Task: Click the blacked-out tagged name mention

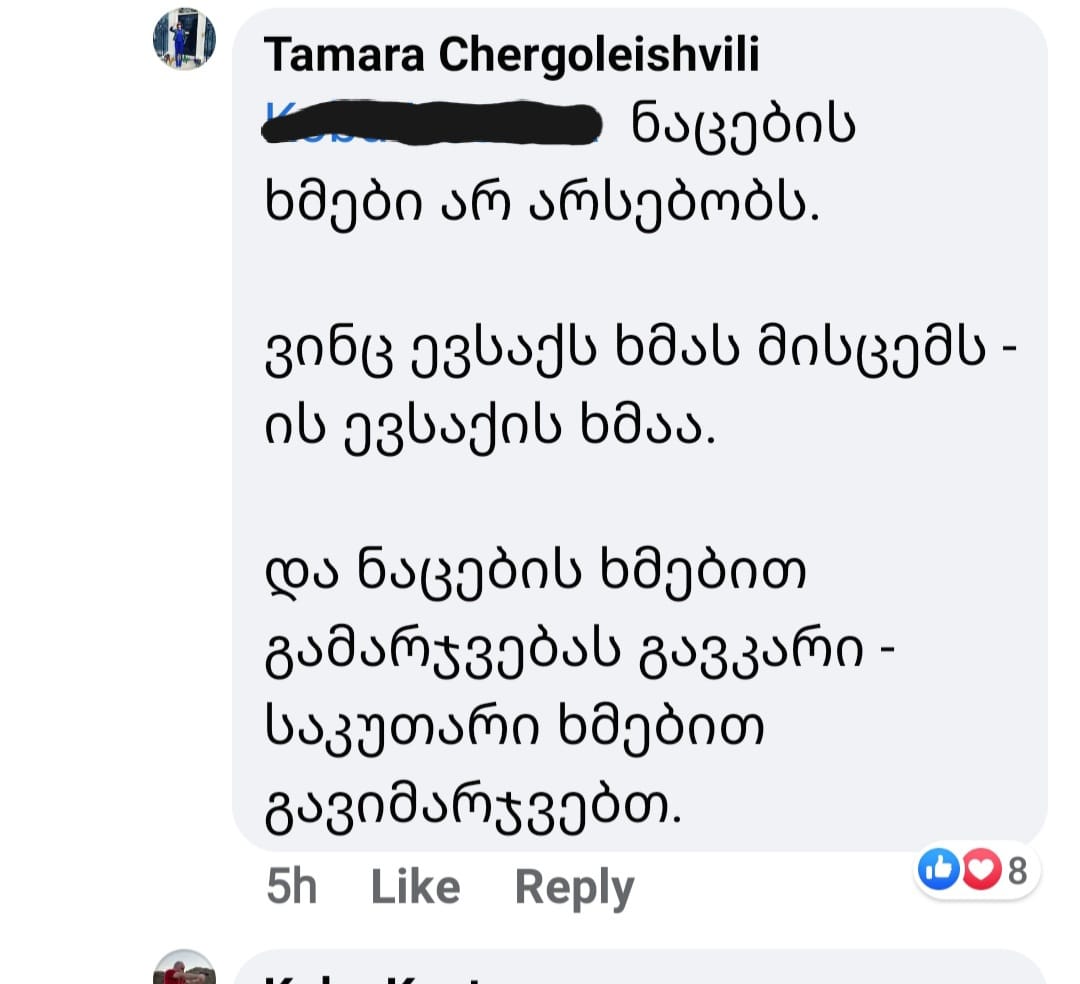Action: pyautogui.click(x=431, y=127)
